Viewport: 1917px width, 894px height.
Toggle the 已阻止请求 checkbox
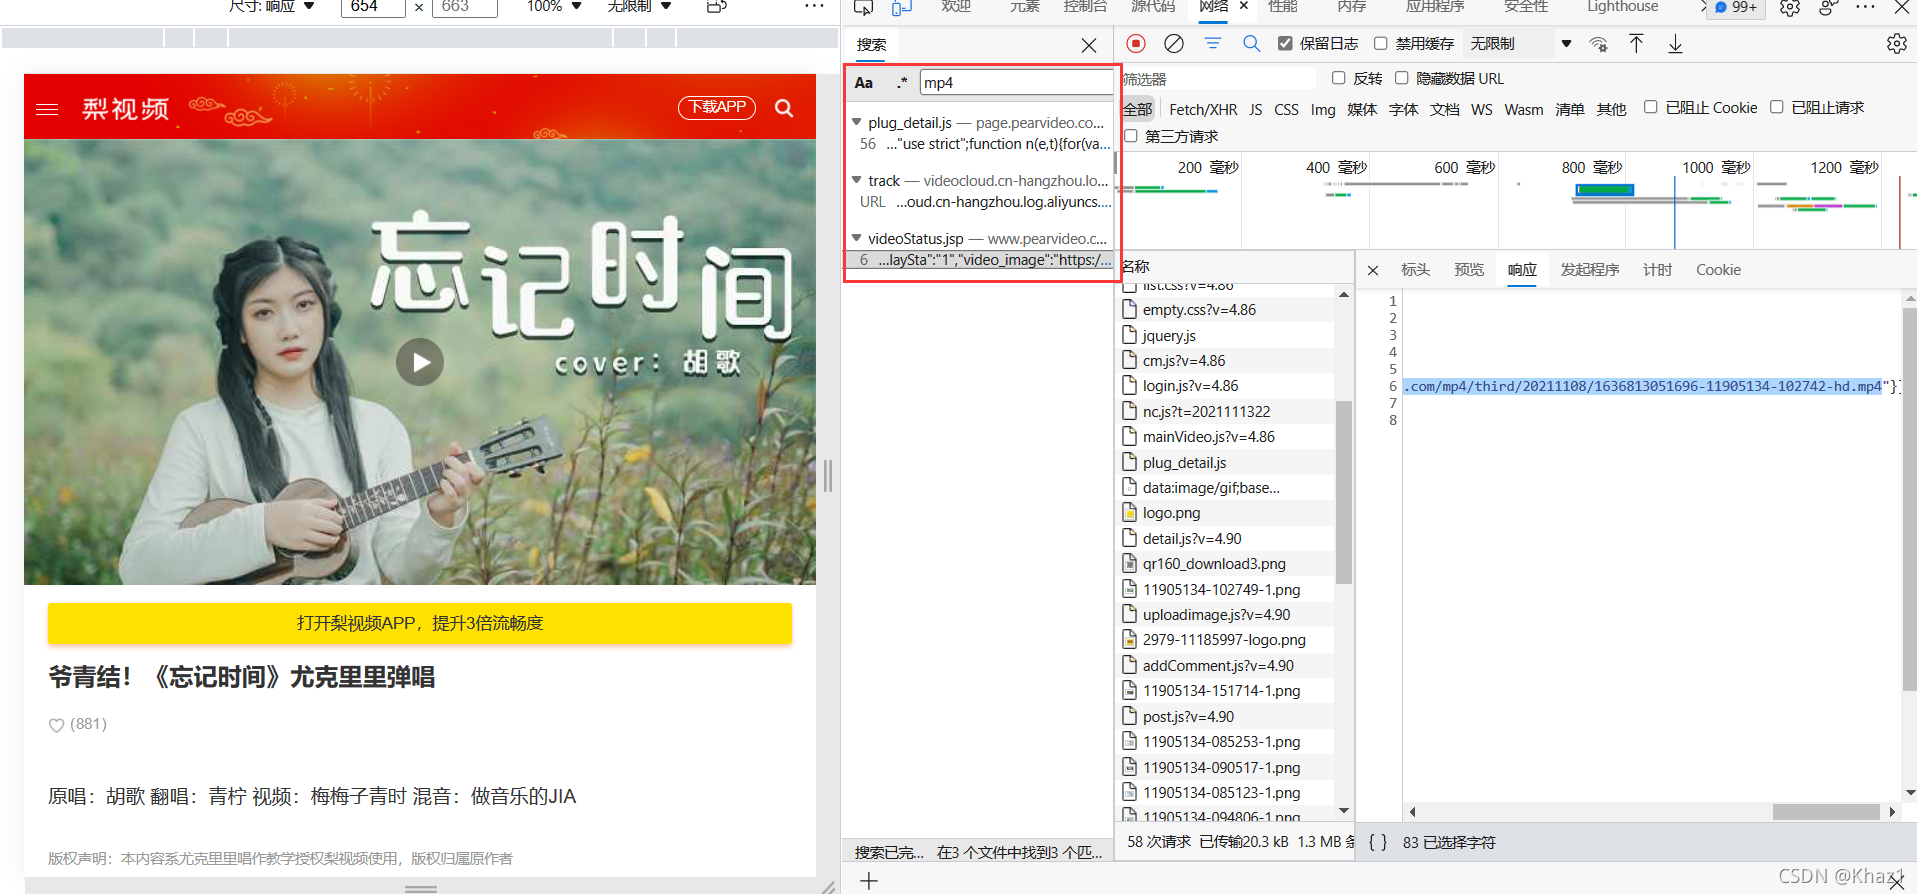tap(1777, 107)
